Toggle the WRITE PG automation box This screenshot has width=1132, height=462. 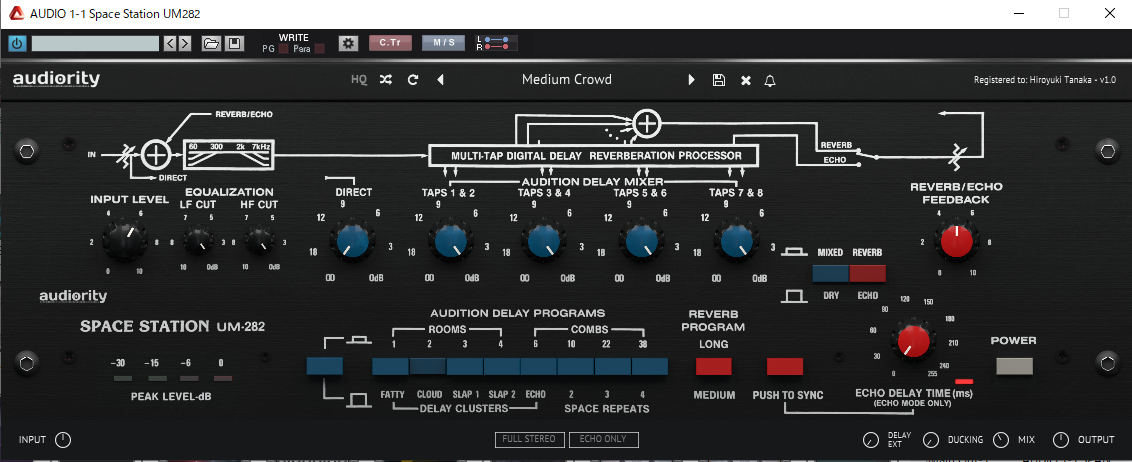pos(283,49)
